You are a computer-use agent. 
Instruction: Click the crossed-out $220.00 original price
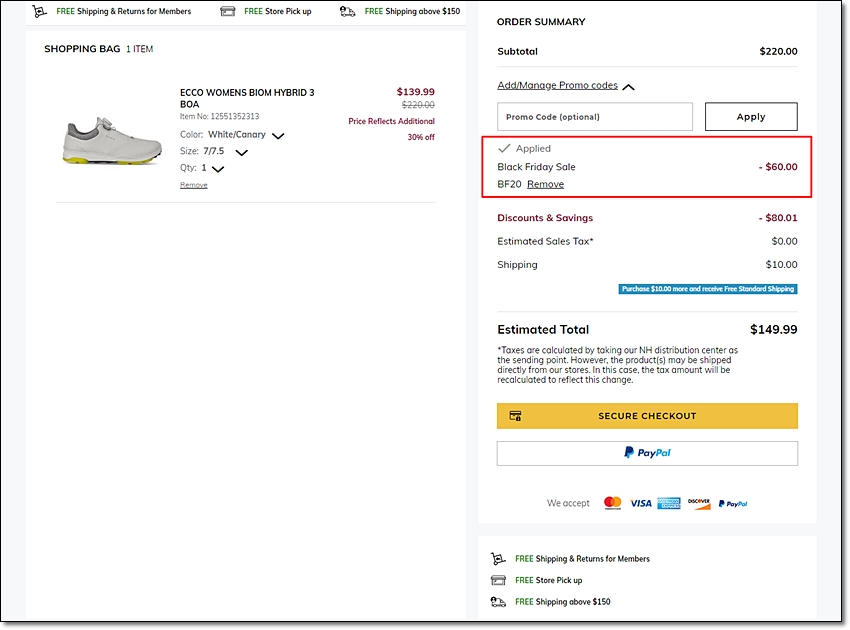coord(418,105)
